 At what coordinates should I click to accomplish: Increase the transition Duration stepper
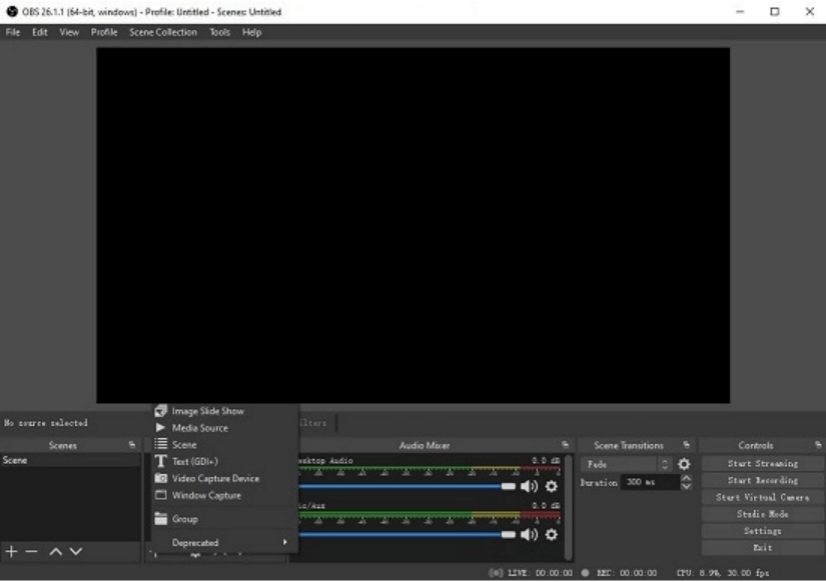point(686,478)
